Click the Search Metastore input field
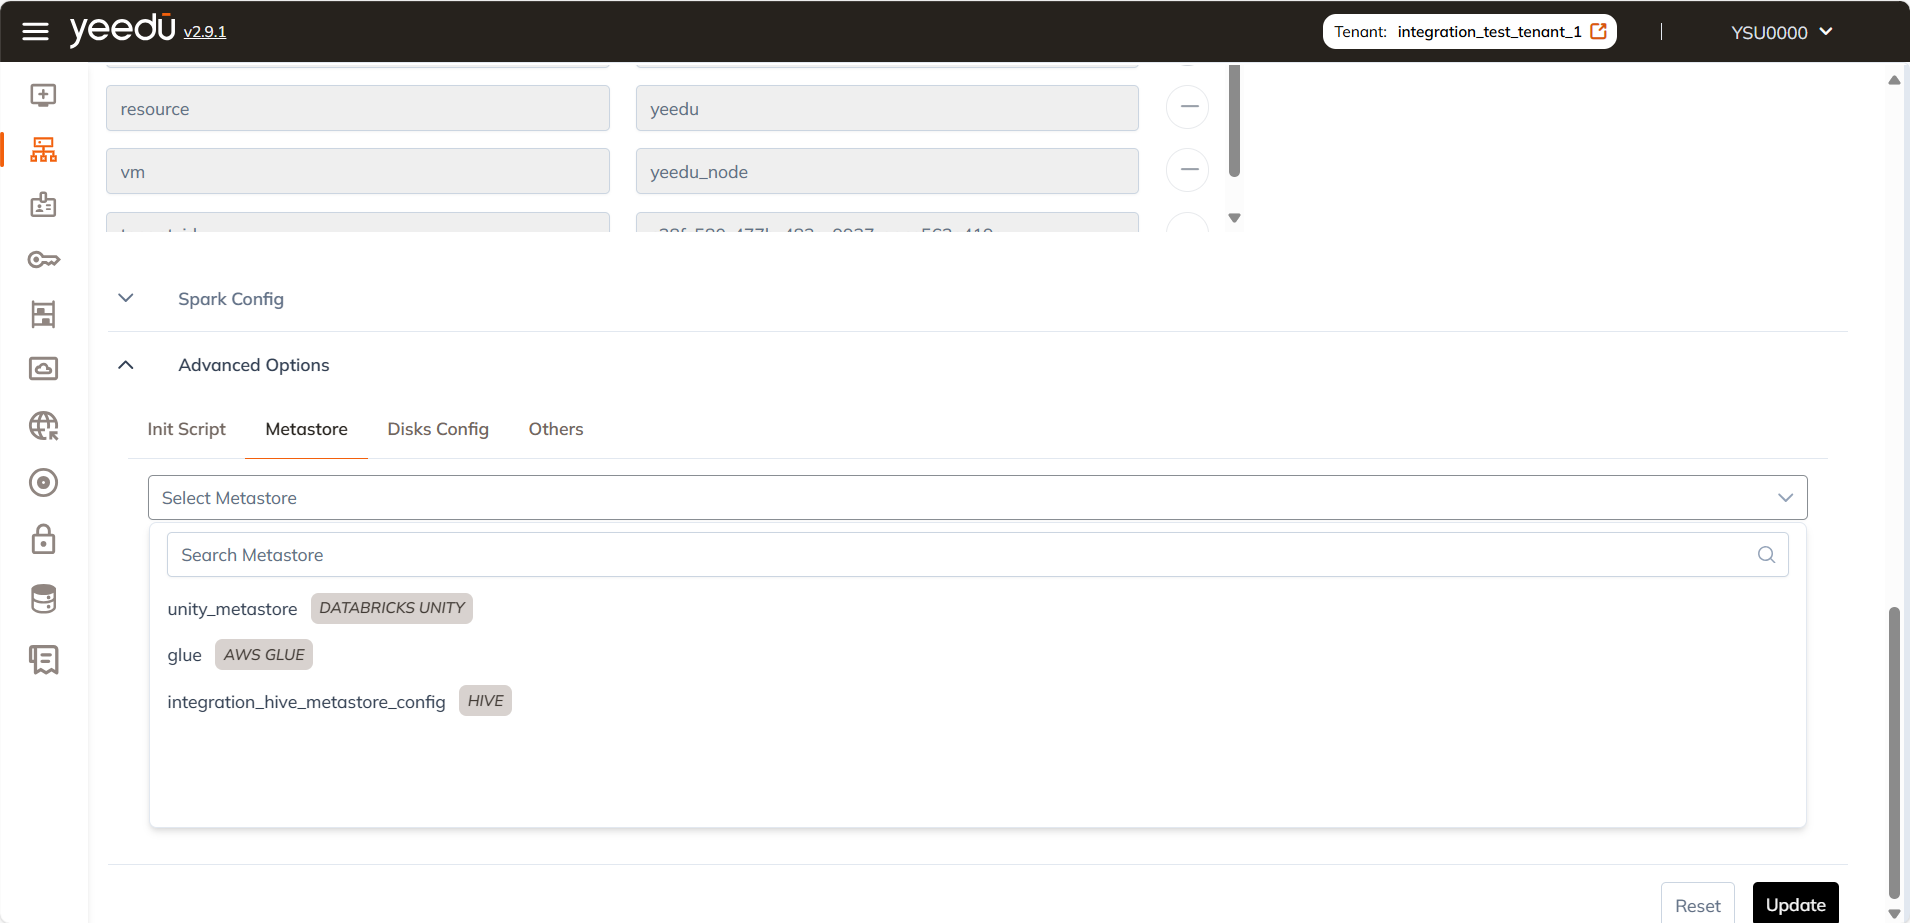Screen dimensions: 1910x923 (x=960, y=555)
